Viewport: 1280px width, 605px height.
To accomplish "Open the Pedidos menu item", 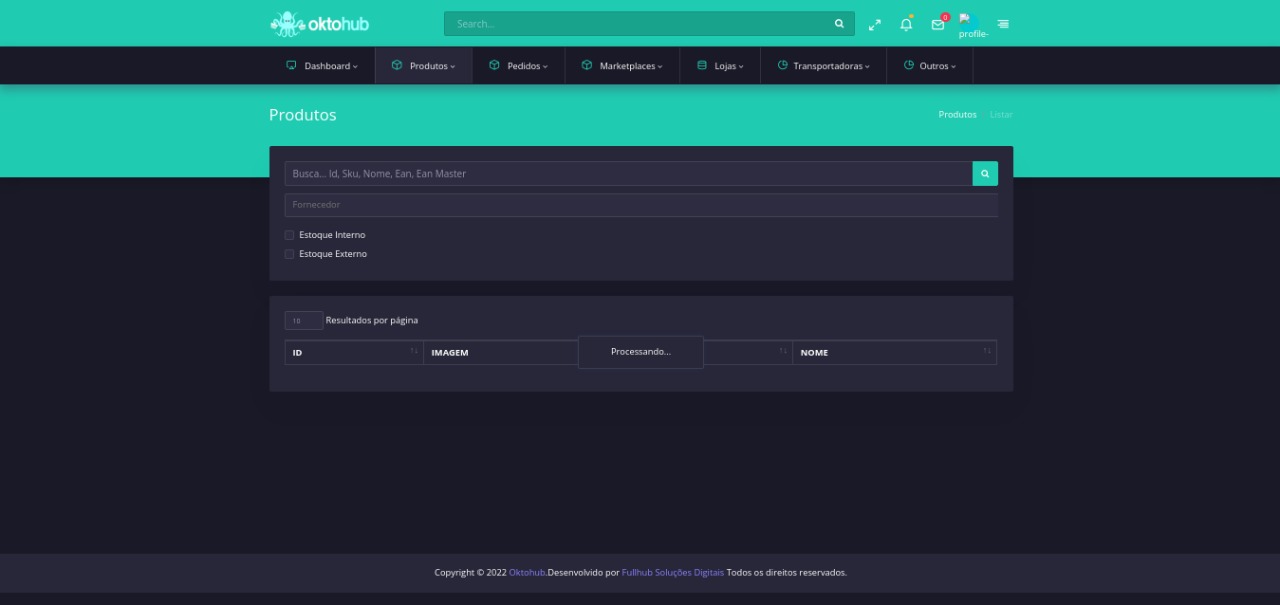I will coord(518,66).
